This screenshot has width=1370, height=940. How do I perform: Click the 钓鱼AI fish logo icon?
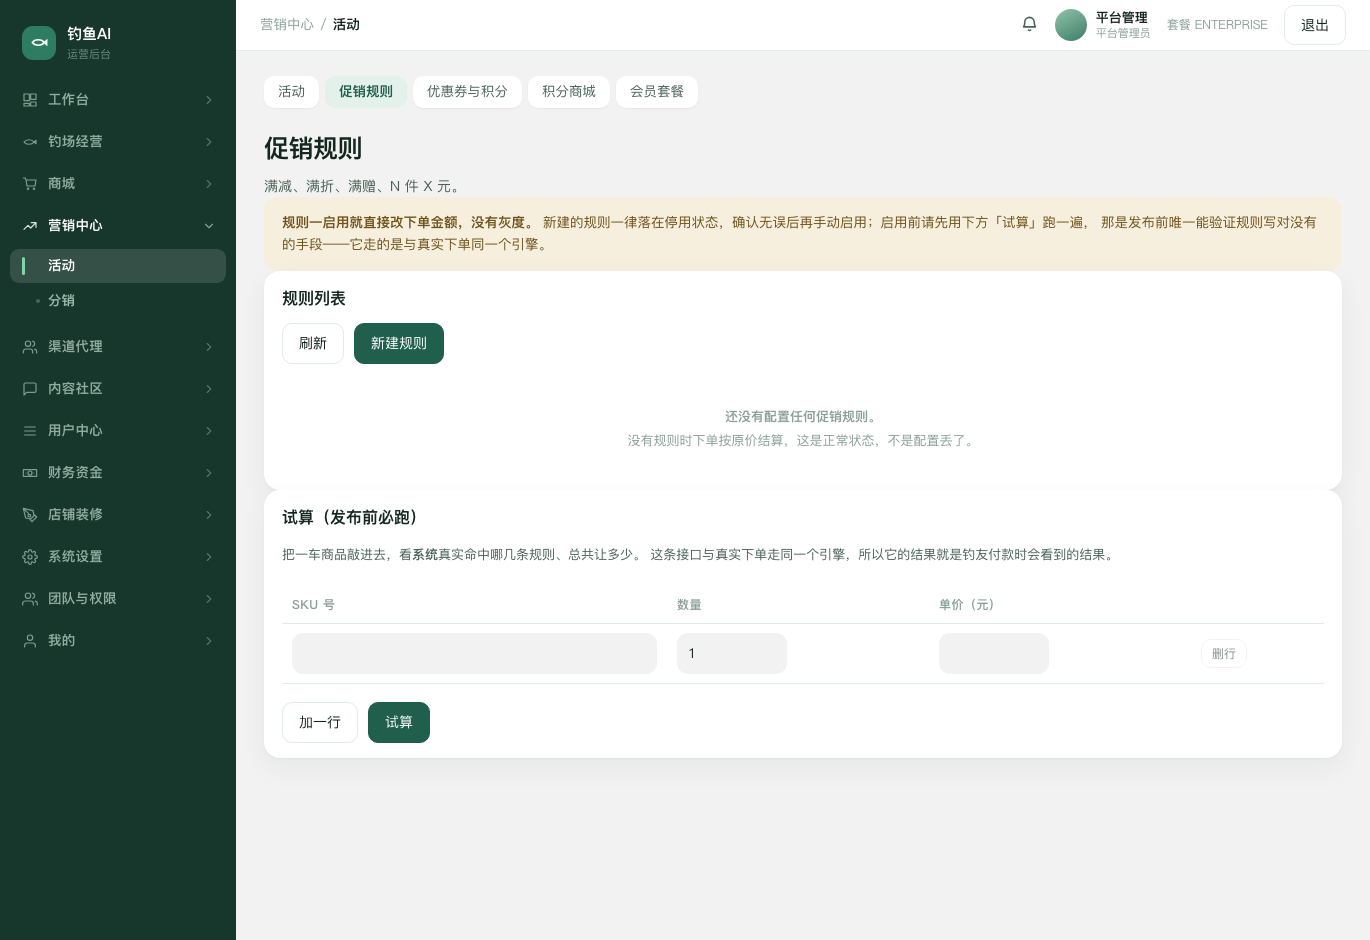(39, 43)
